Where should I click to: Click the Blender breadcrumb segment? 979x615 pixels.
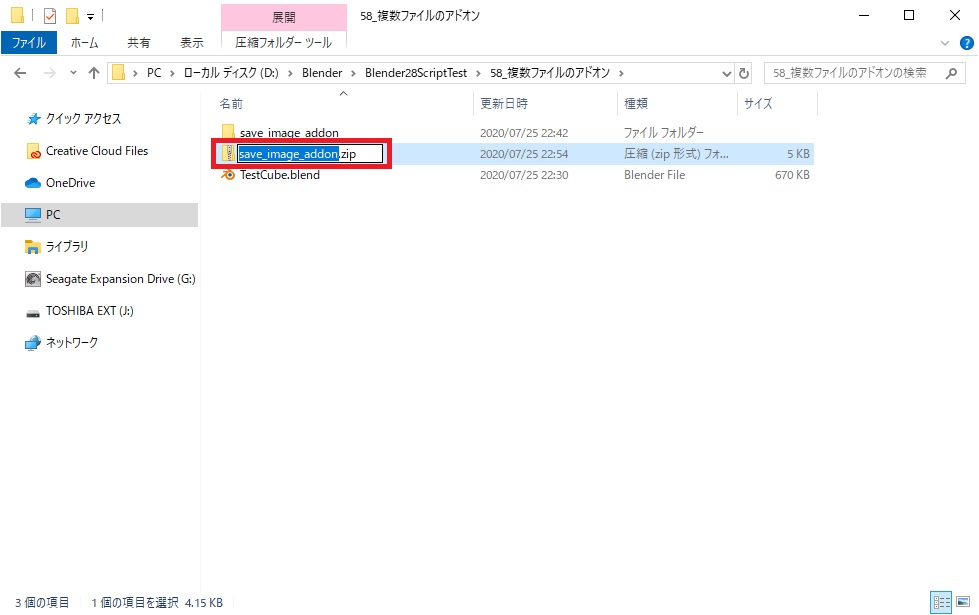(322, 73)
